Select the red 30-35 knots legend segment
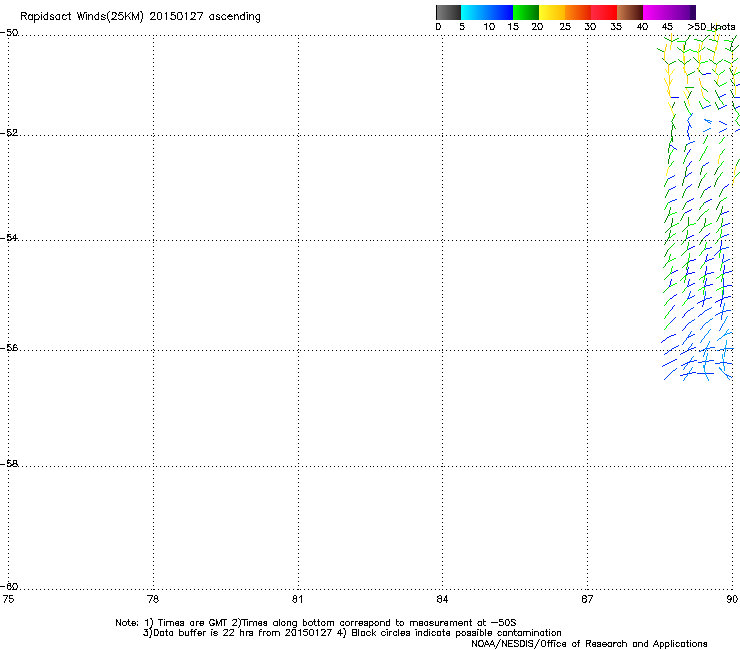The height and width of the screenshot is (650, 740). tap(604, 12)
